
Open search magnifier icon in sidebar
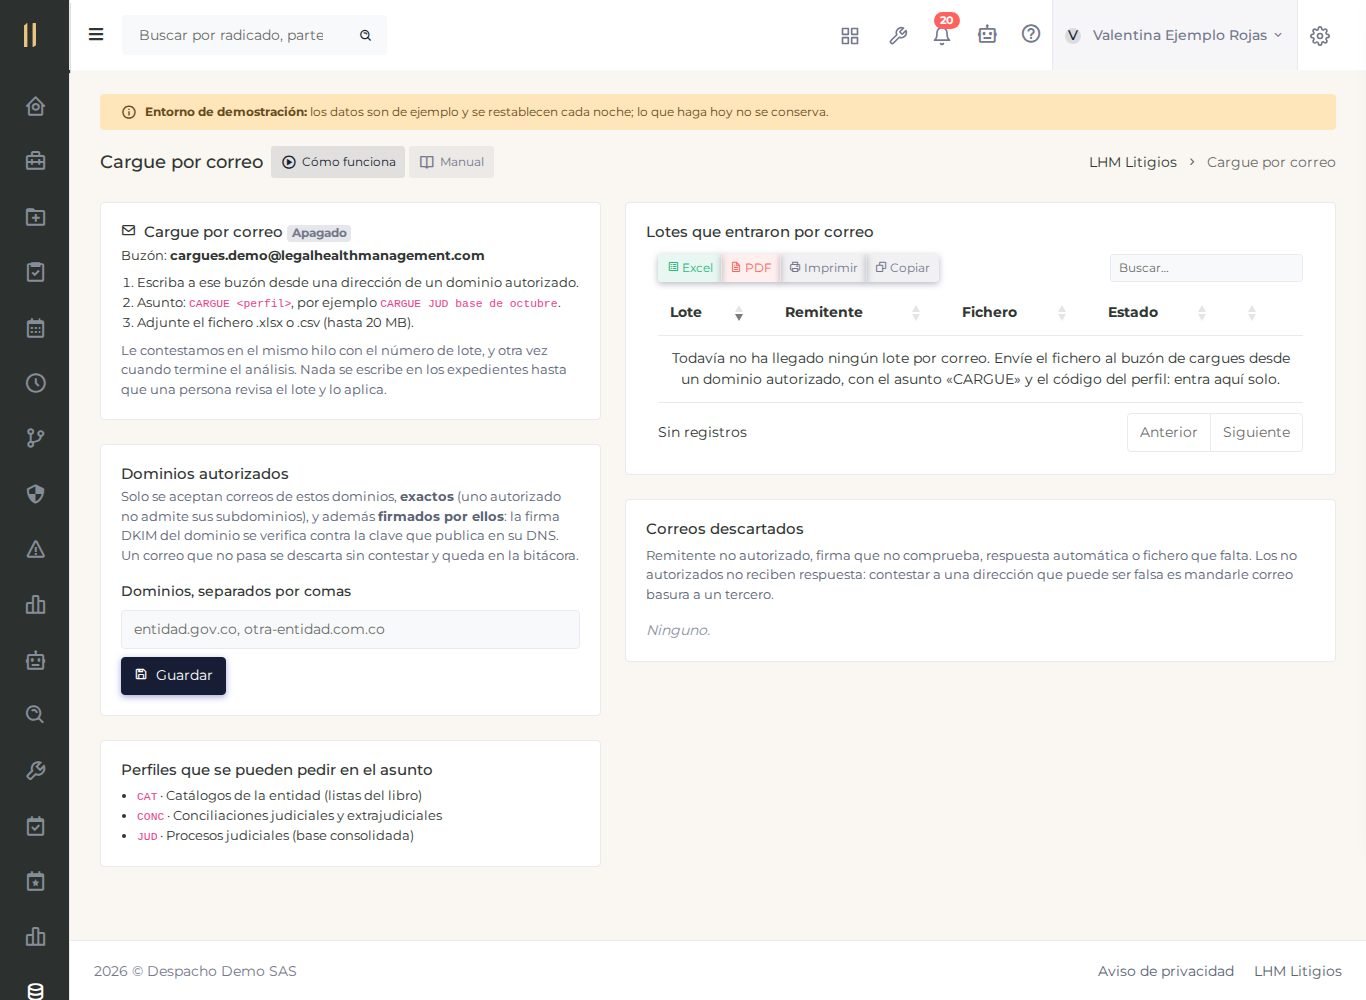[x=35, y=715]
